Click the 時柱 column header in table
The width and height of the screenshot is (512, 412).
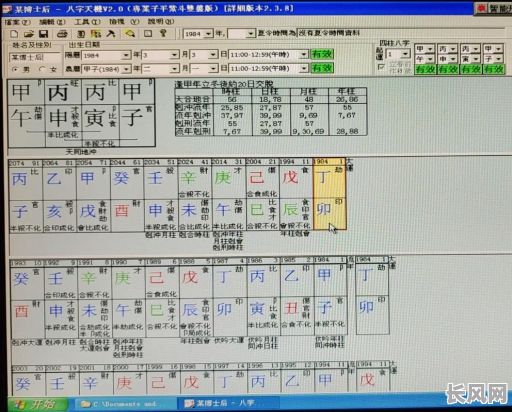coord(232,91)
